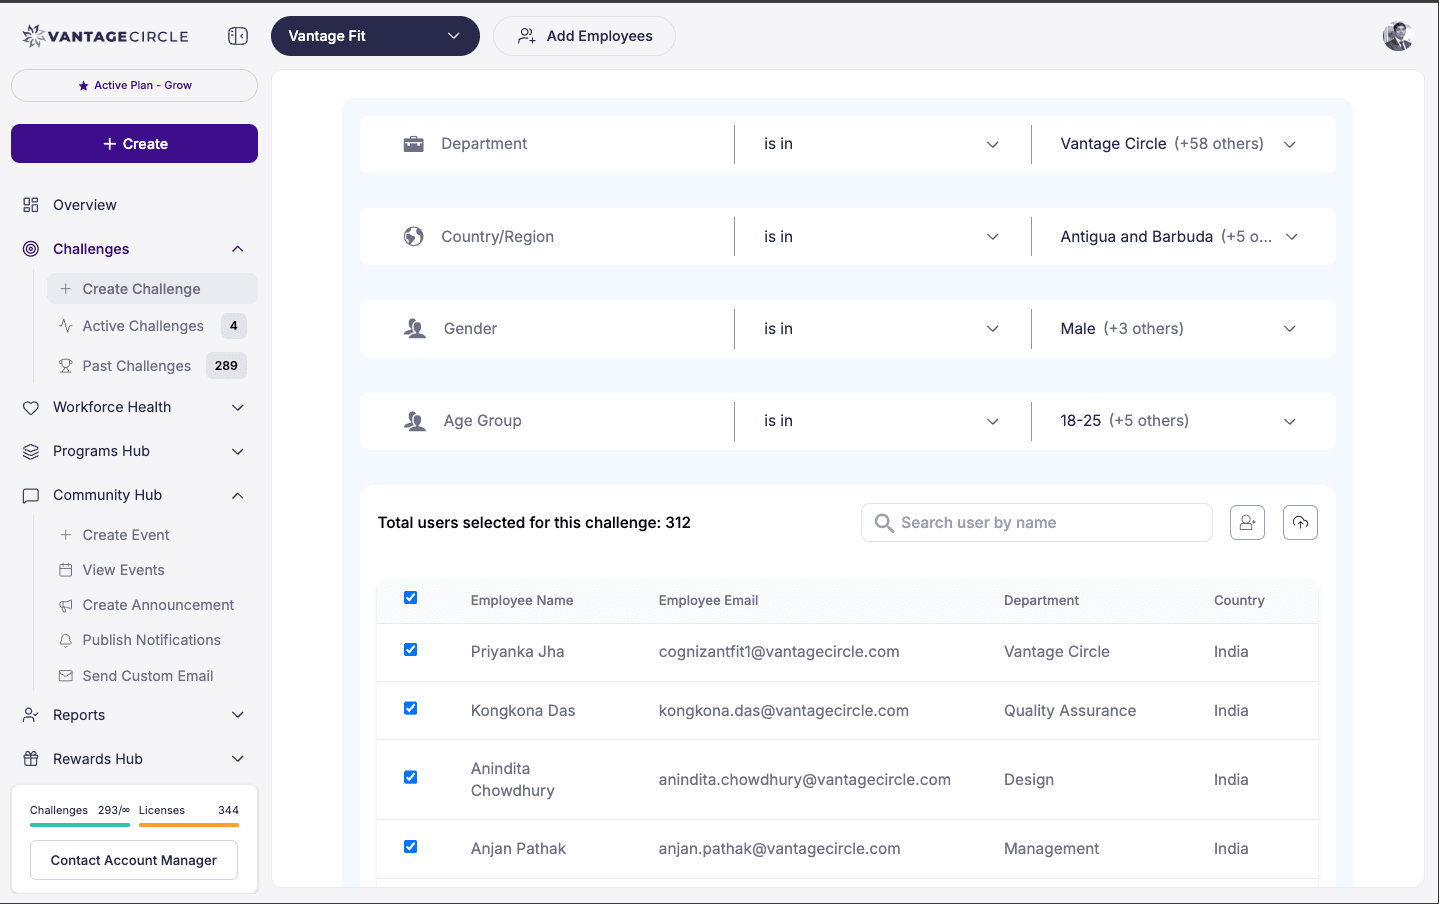Screen dimensions: 1439x904
Task: Uncheck the Anindita Chowdhury row checkbox
Action: 410,778
